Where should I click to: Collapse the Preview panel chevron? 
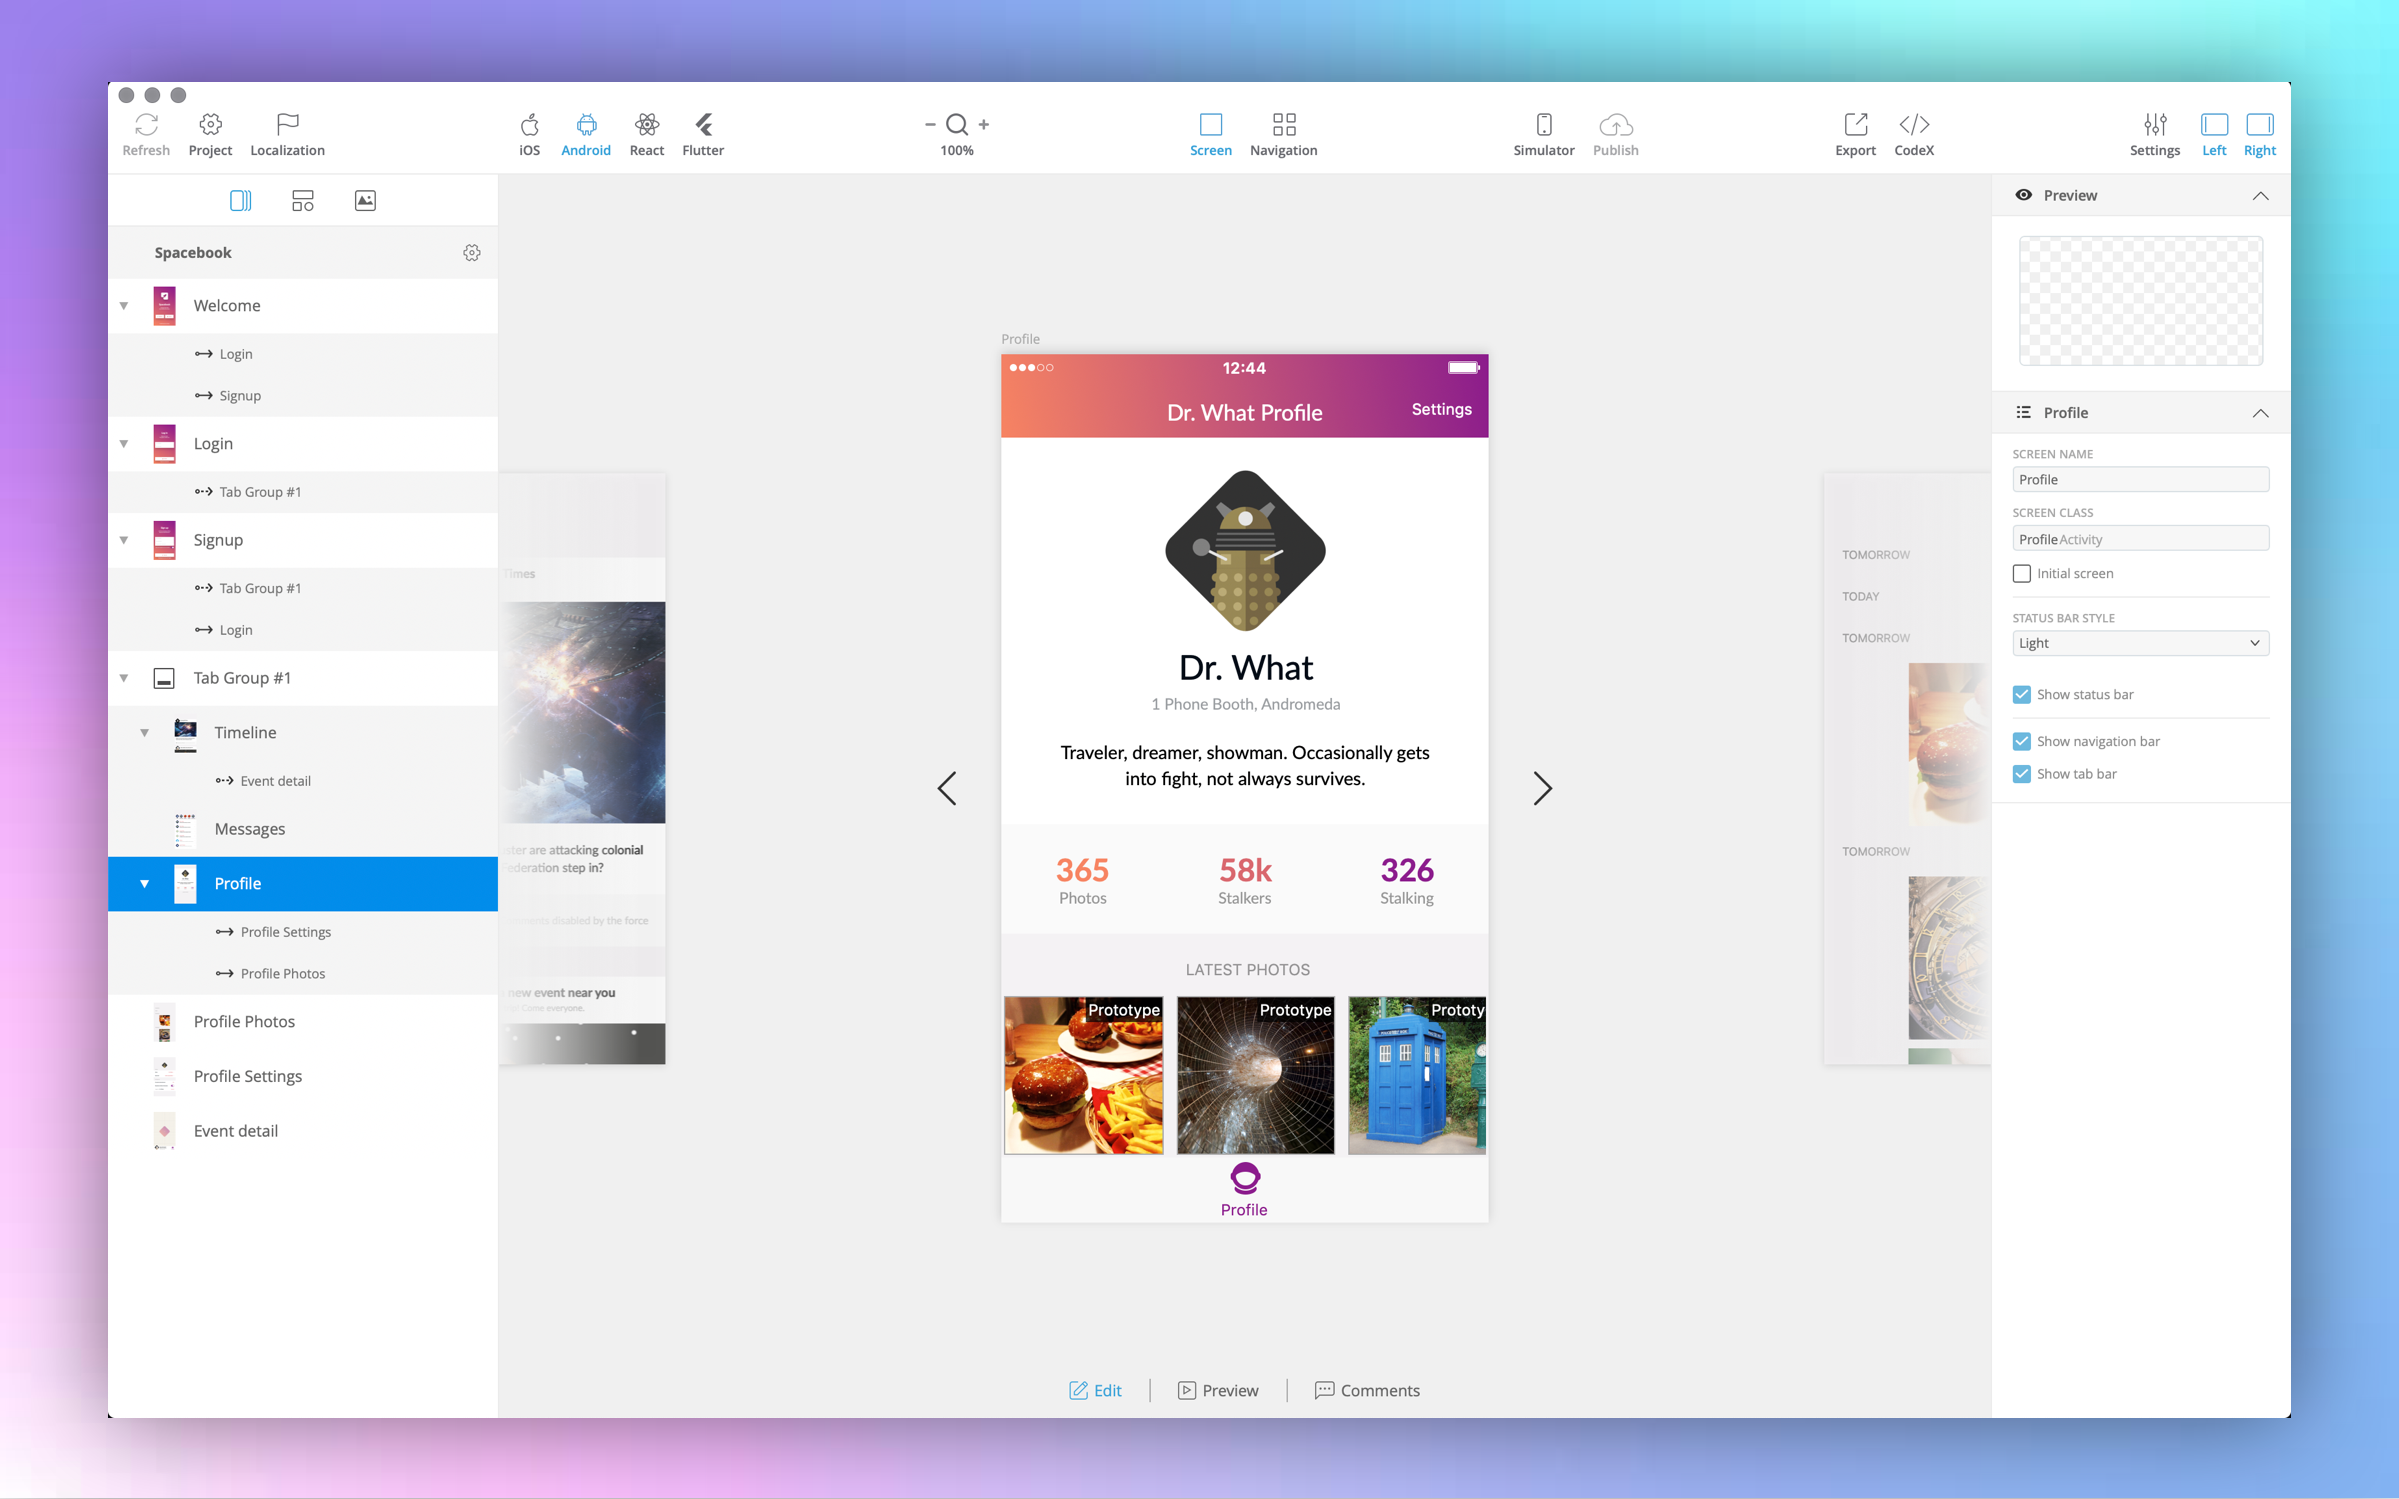(2260, 196)
